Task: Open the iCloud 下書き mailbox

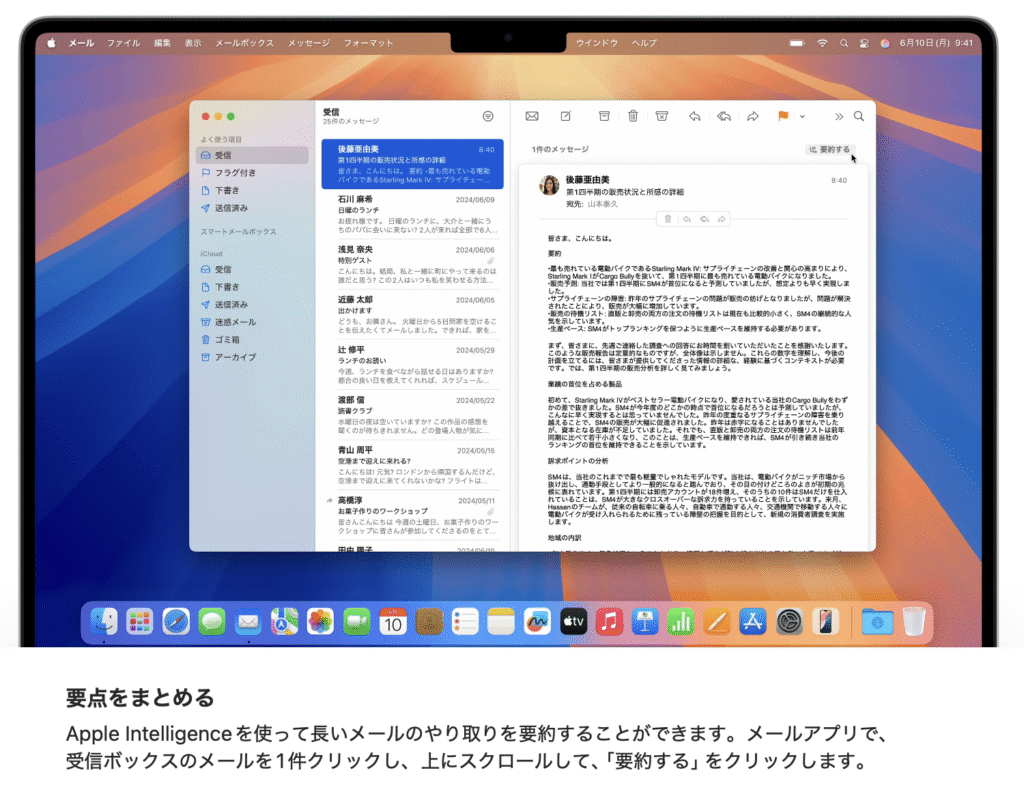Action: tap(252, 287)
